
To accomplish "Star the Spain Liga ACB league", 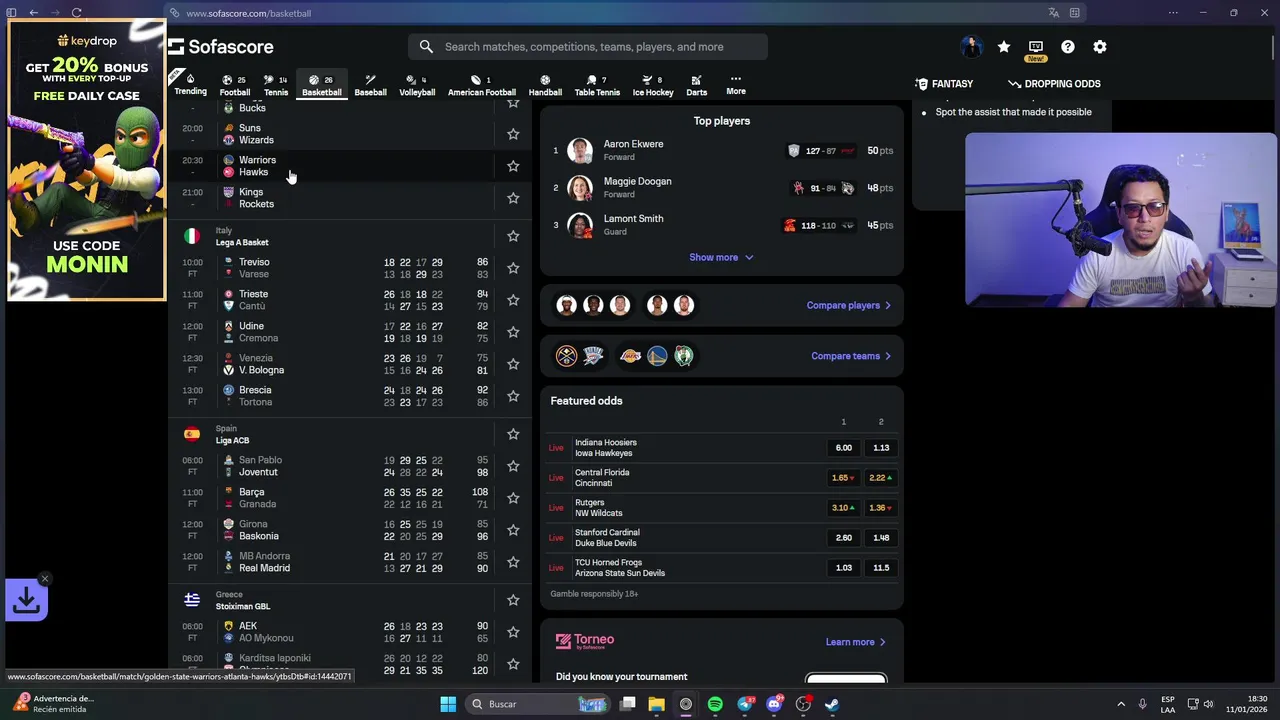I will (x=513, y=434).
